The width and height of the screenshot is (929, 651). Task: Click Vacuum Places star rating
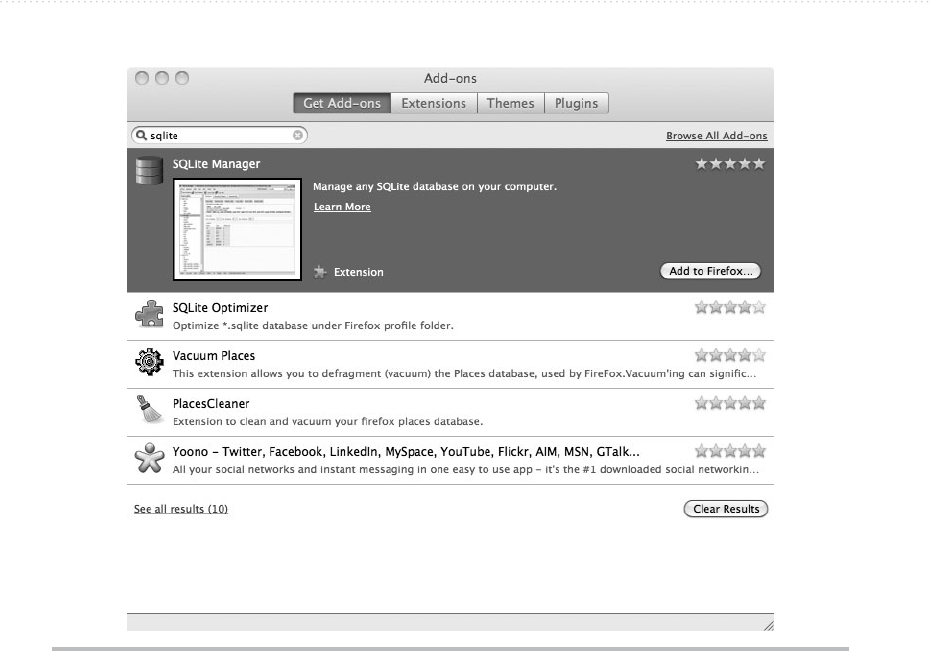(x=730, y=355)
